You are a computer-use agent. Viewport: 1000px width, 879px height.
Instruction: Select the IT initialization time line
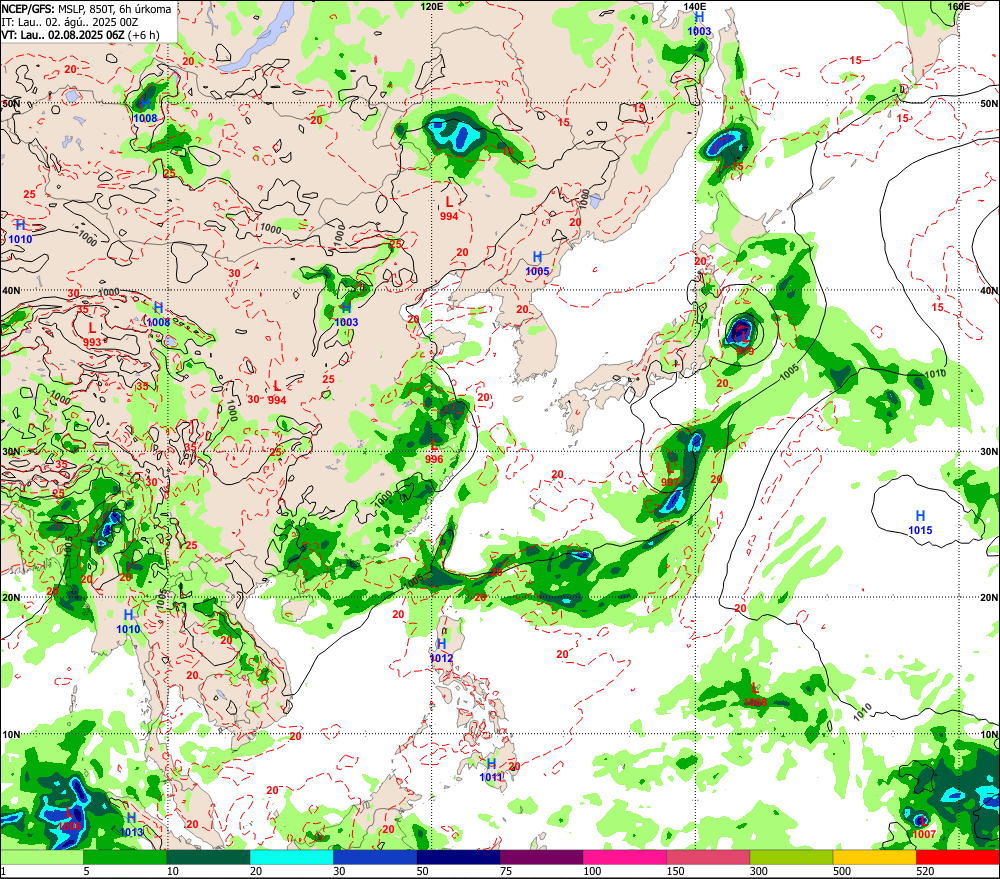70,22
